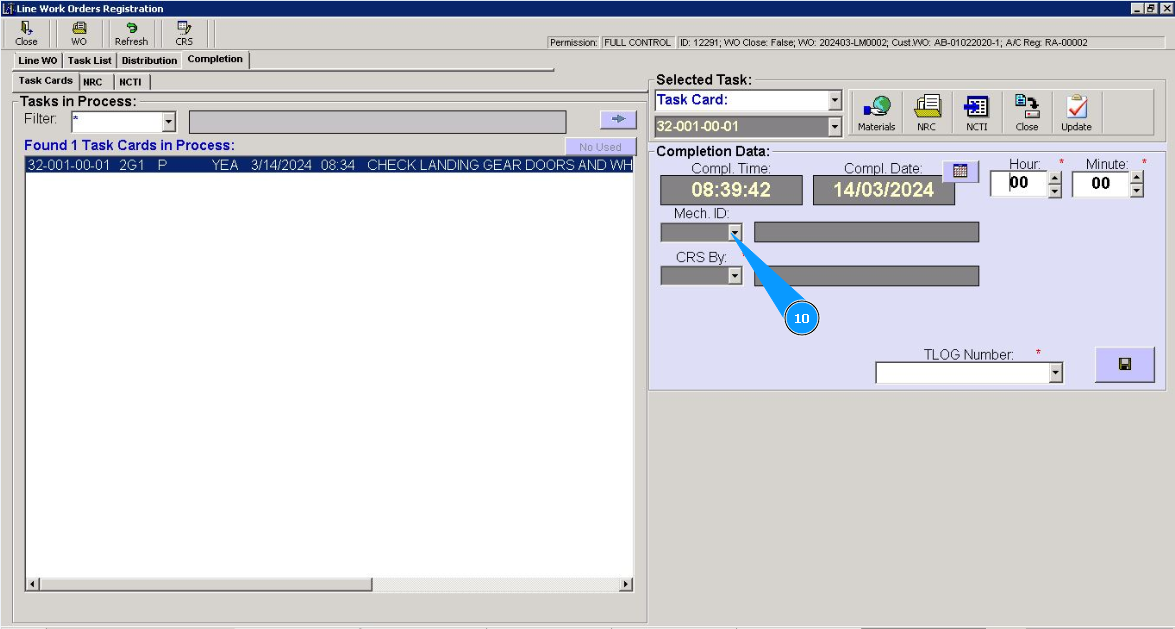Viewport: 1175px width, 629px height.
Task: Click the Hour input field
Action: (x=1019, y=184)
